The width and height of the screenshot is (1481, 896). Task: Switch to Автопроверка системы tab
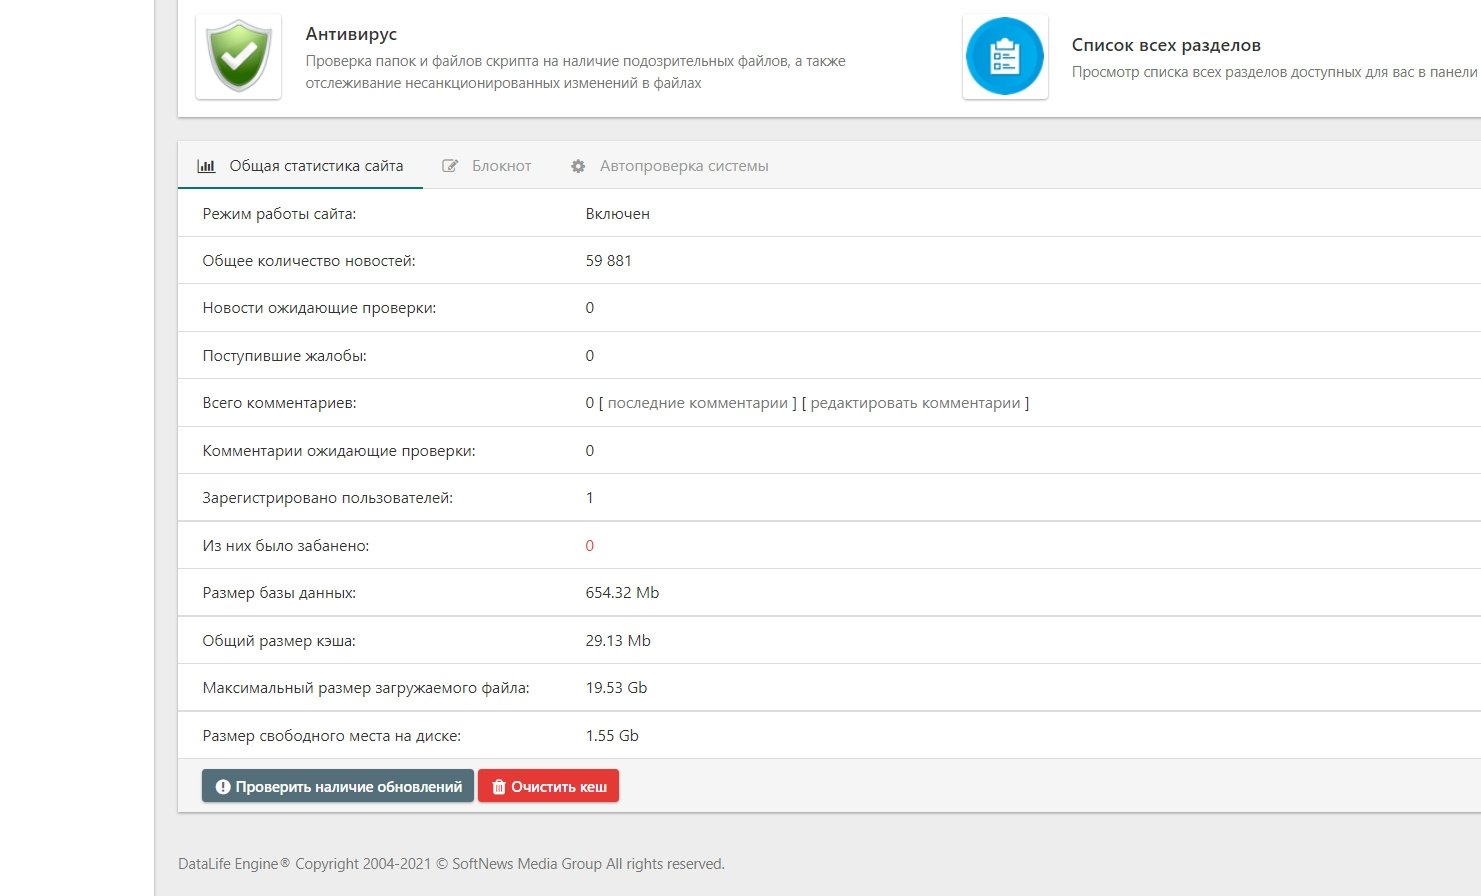click(684, 166)
